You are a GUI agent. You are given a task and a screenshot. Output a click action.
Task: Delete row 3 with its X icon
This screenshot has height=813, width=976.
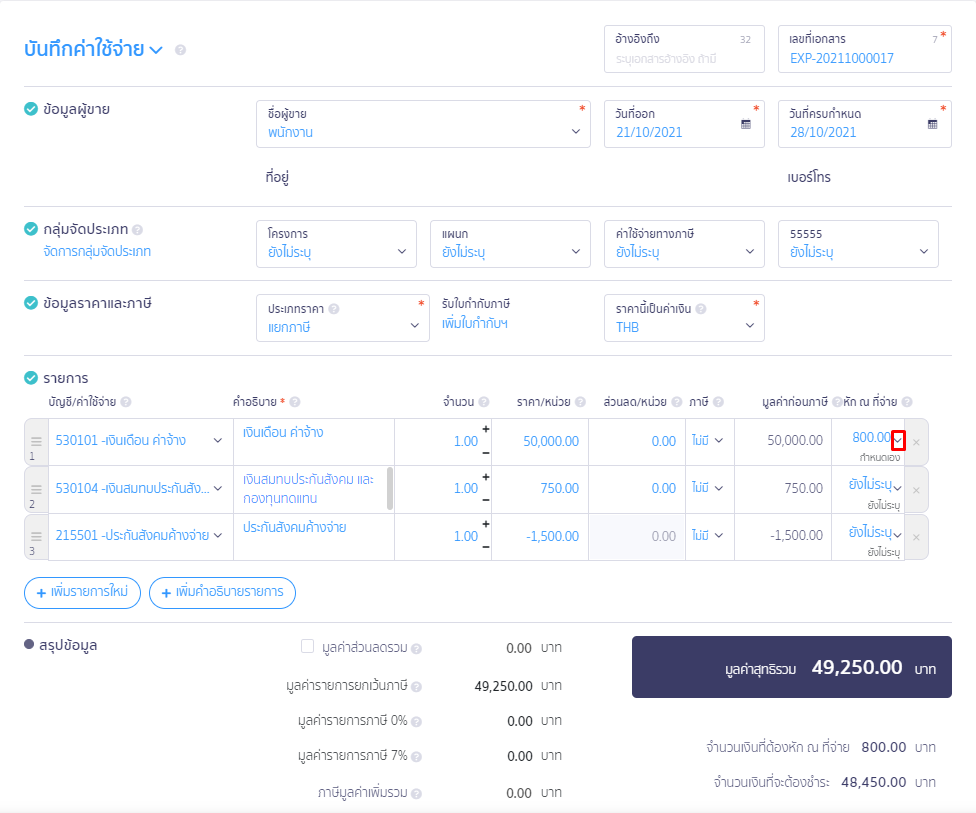pyautogui.click(x=916, y=537)
